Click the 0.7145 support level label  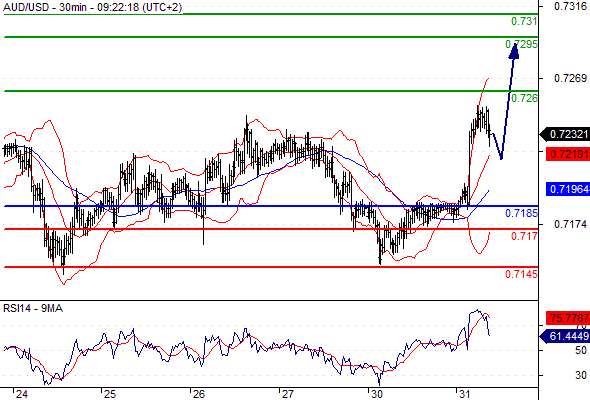522,274
